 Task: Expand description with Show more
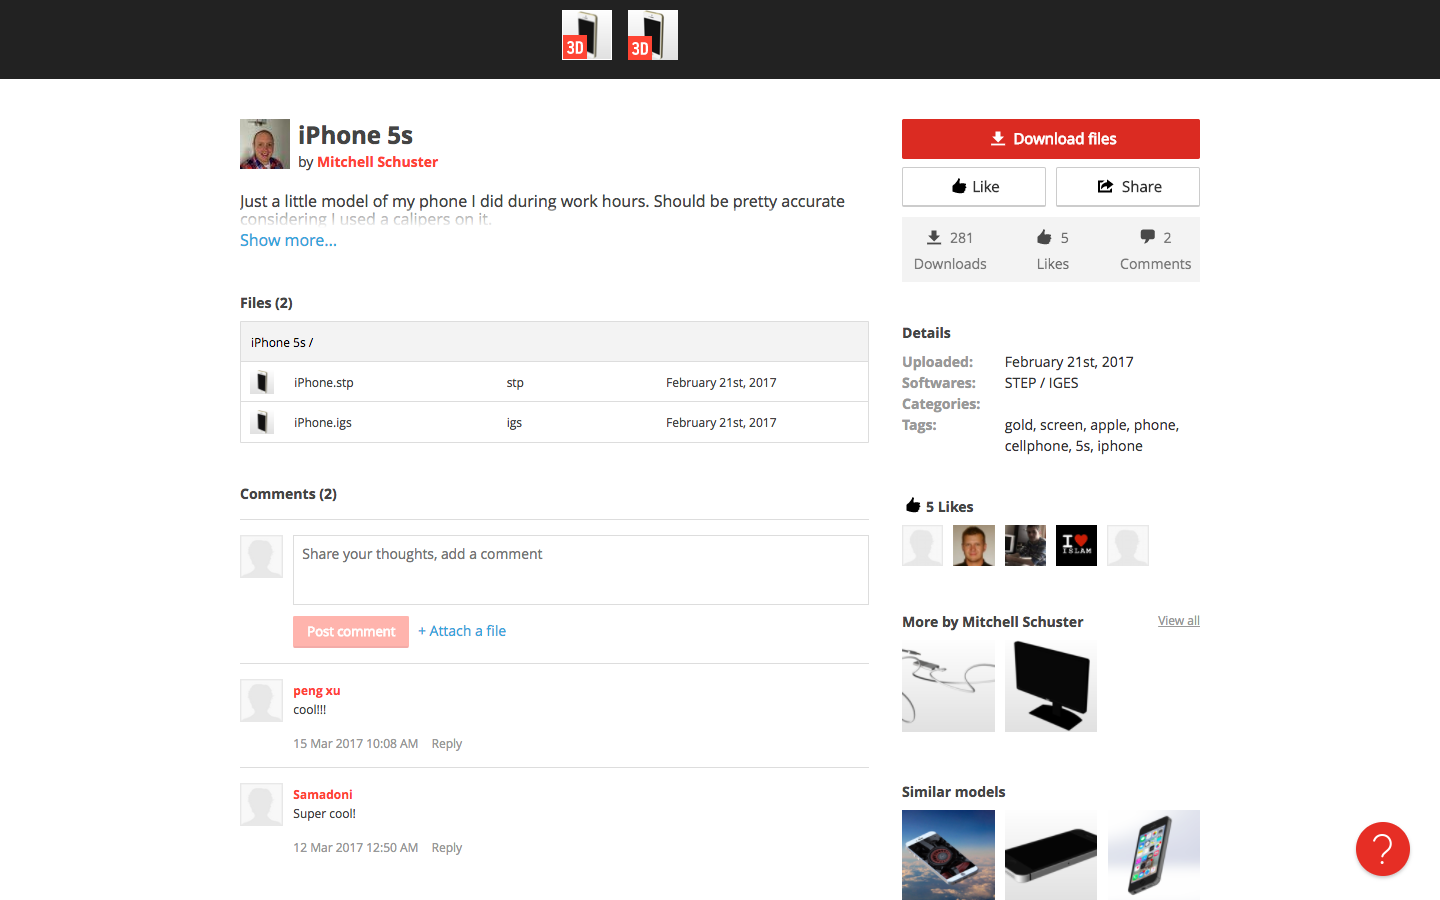[x=288, y=240]
